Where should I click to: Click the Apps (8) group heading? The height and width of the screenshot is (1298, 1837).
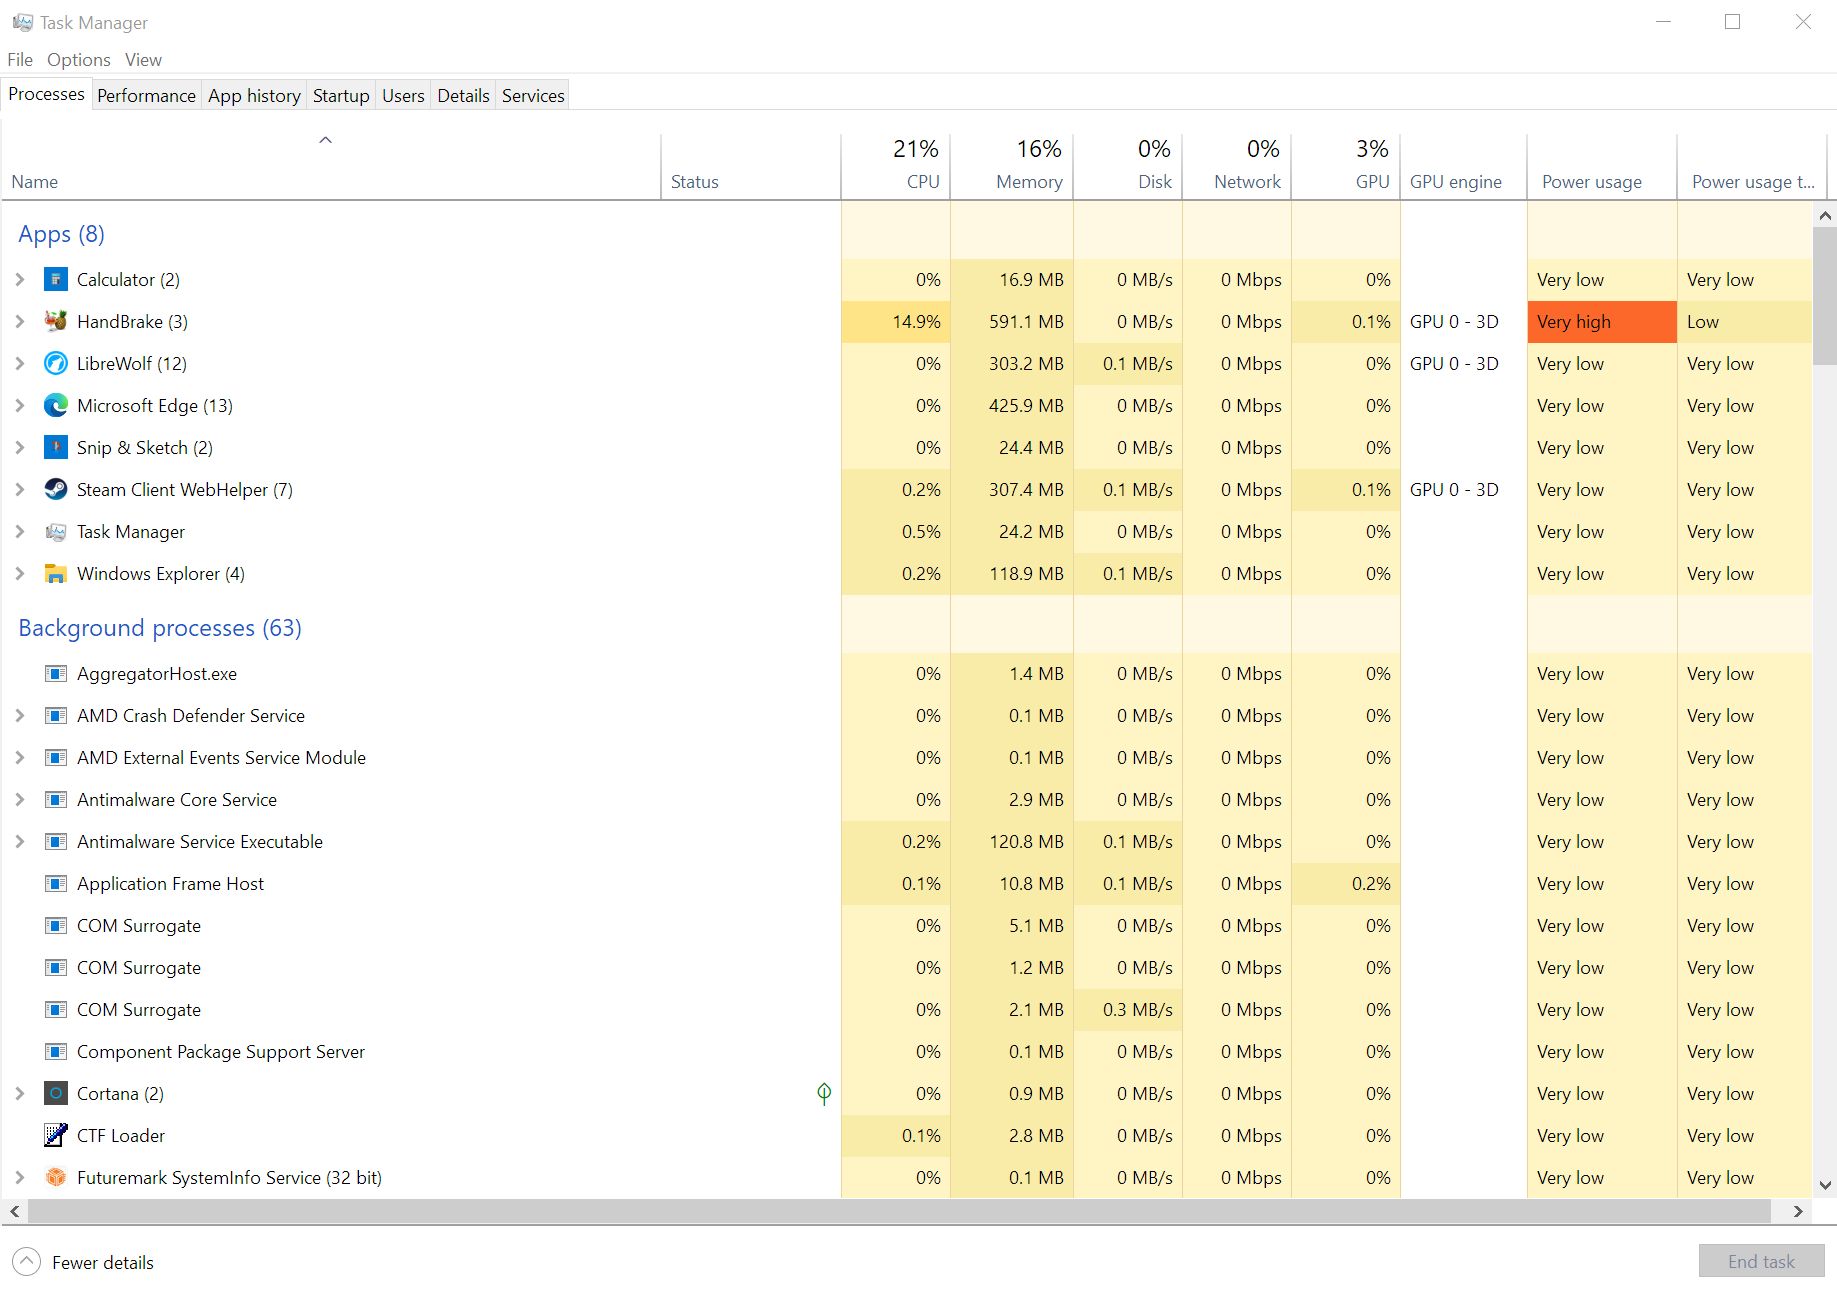tap(61, 234)
